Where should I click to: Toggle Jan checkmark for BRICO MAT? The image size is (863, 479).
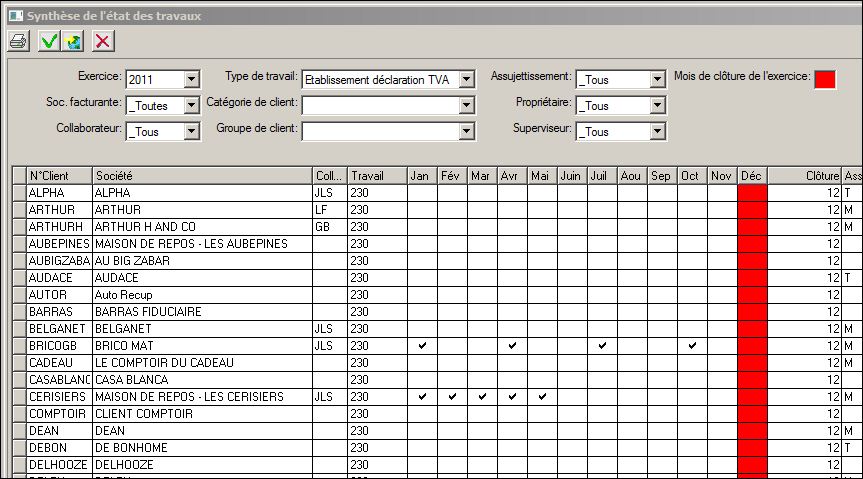pos(422,345)
